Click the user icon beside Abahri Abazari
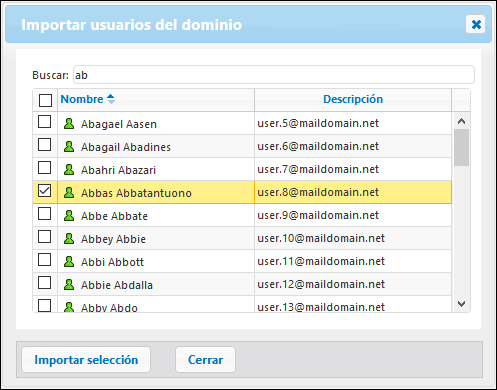Image resolution: width=497 pixels, height=390 pixels. 69,170
